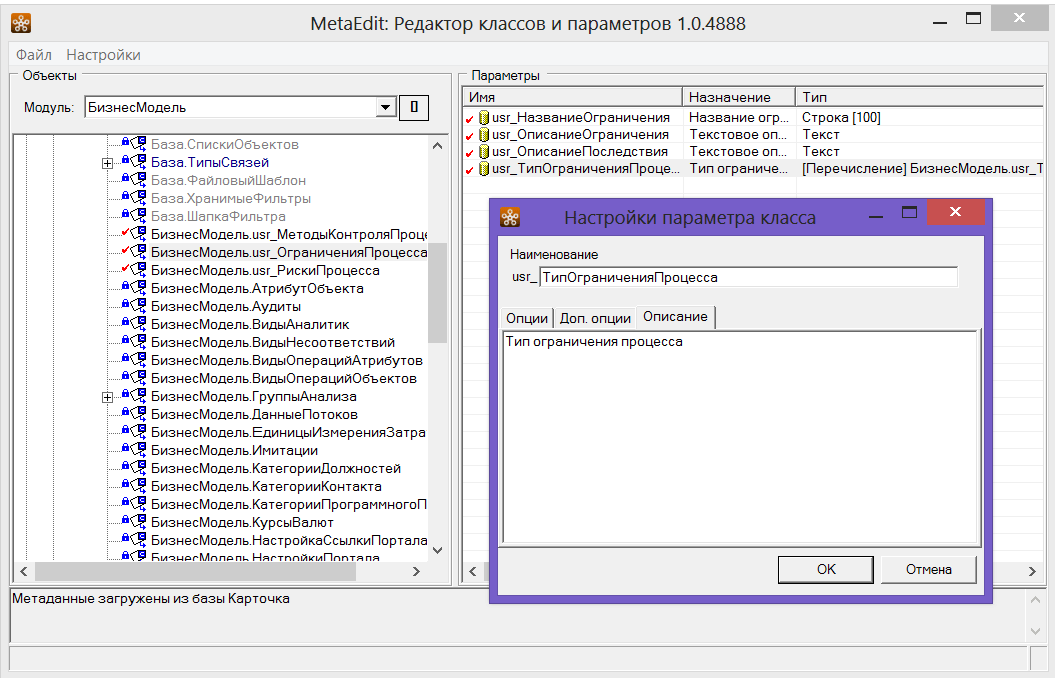Open the Файл menu
1055x678 pixels.
coord(34,55)
